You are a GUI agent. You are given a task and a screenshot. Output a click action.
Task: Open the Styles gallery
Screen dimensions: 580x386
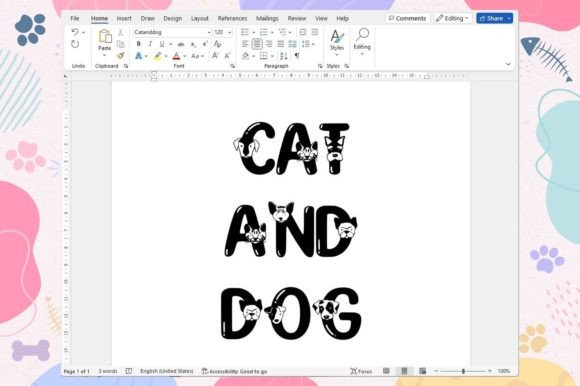coord(337,42)
